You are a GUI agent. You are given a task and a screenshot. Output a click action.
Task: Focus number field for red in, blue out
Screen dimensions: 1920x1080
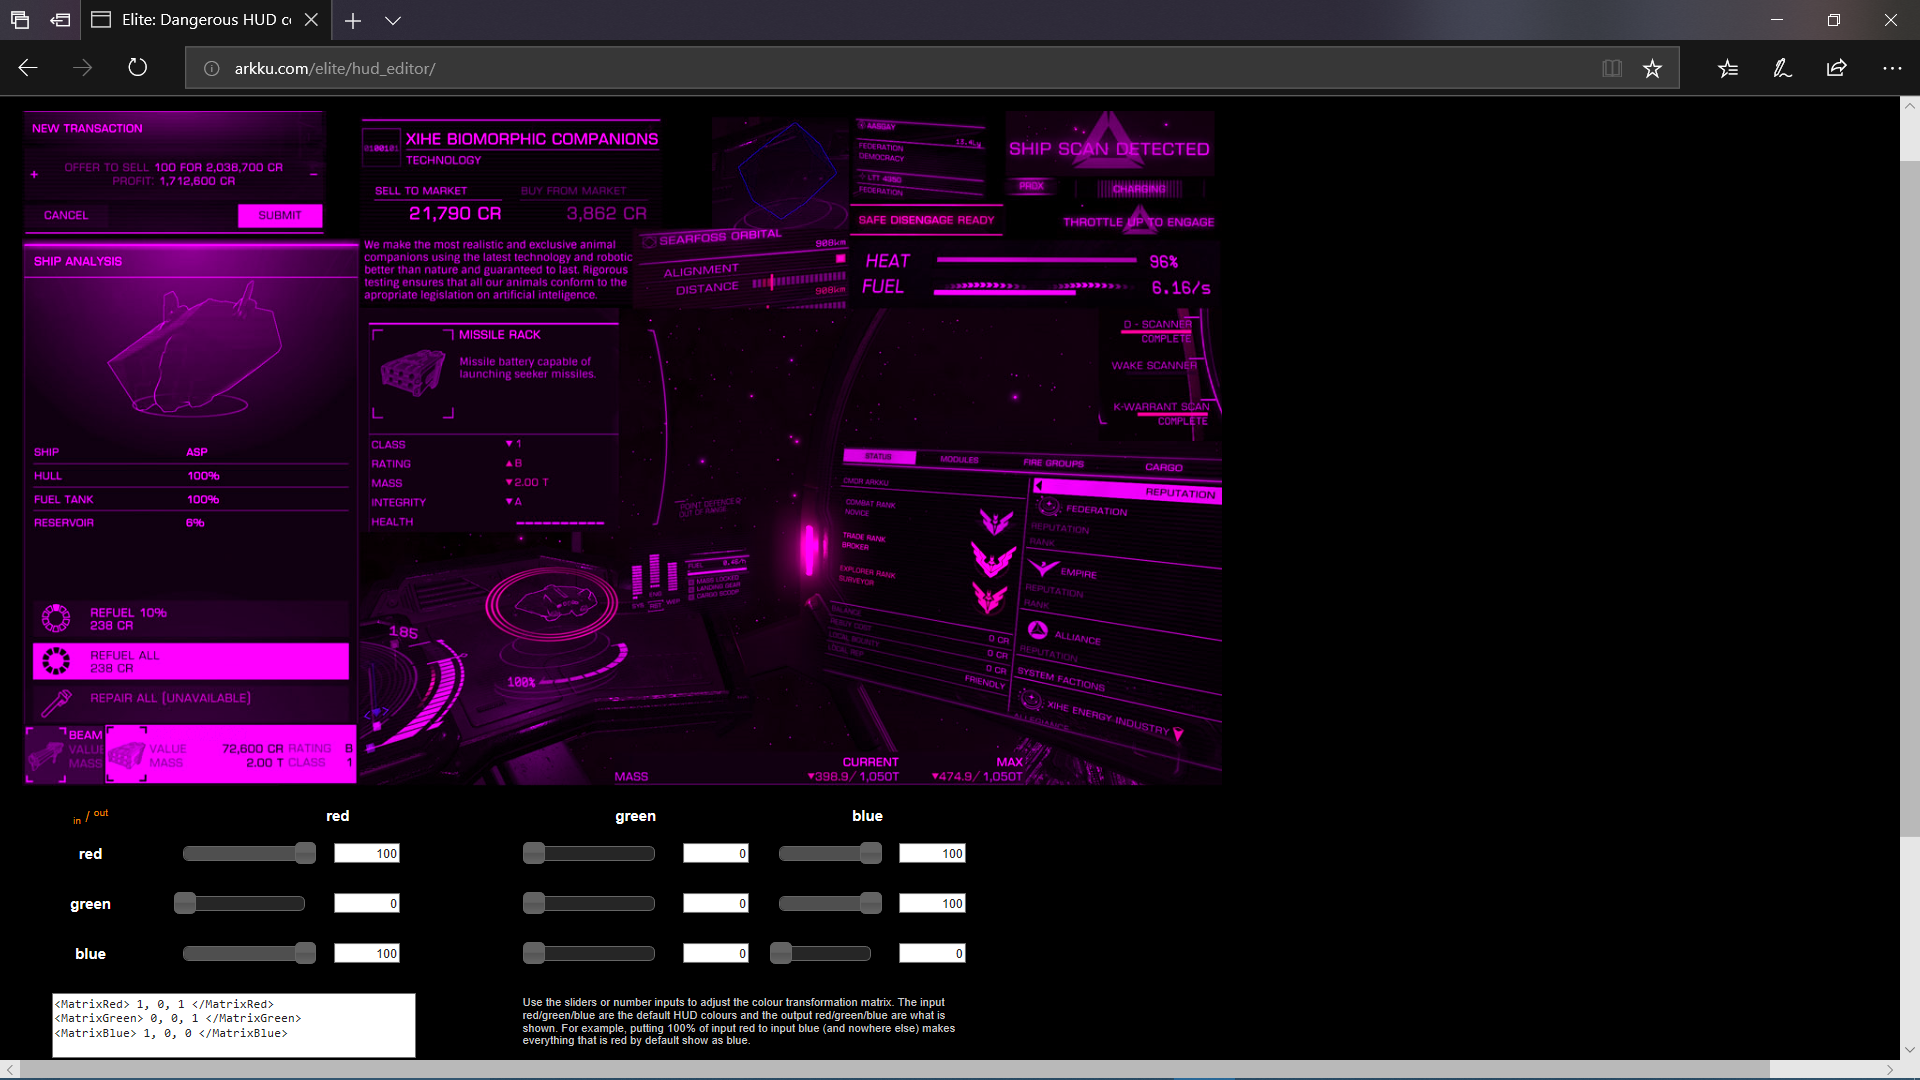[x=932, y=853]
